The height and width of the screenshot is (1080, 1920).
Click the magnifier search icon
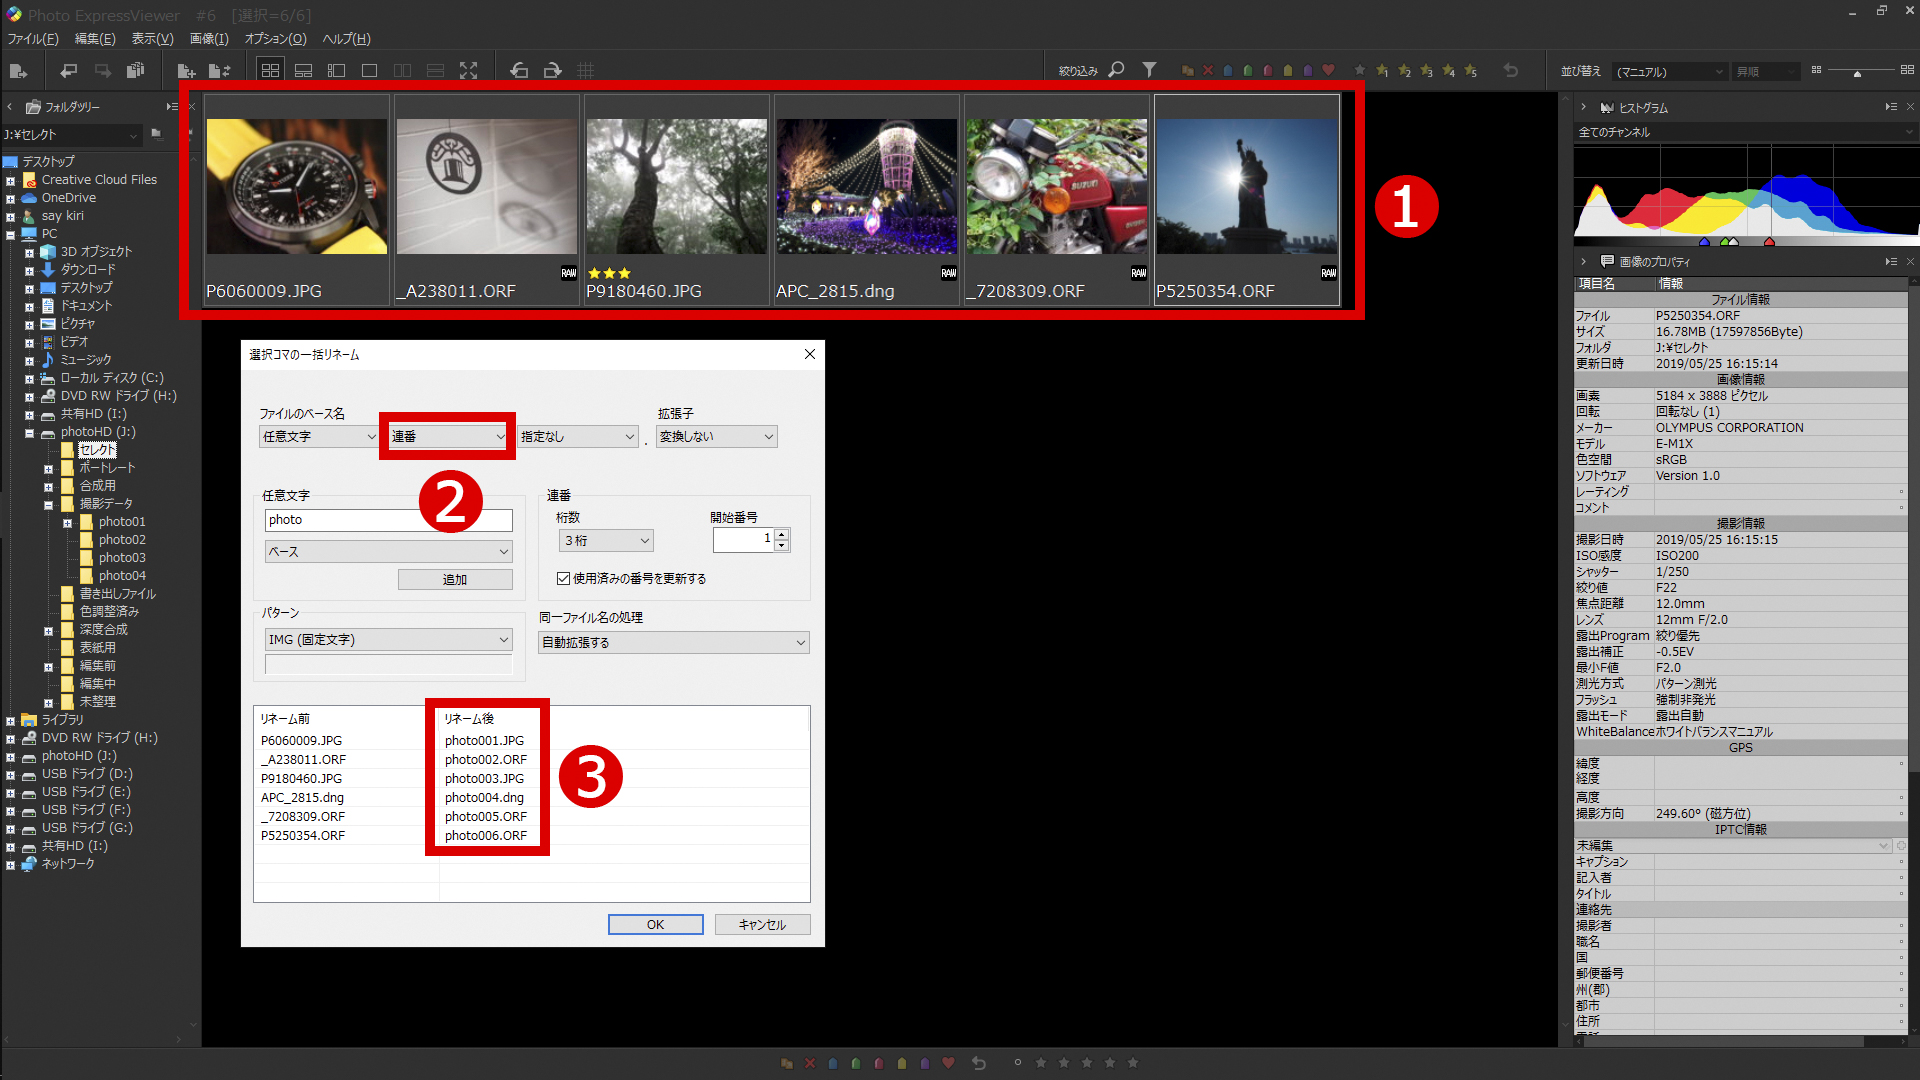point(1117,70)
